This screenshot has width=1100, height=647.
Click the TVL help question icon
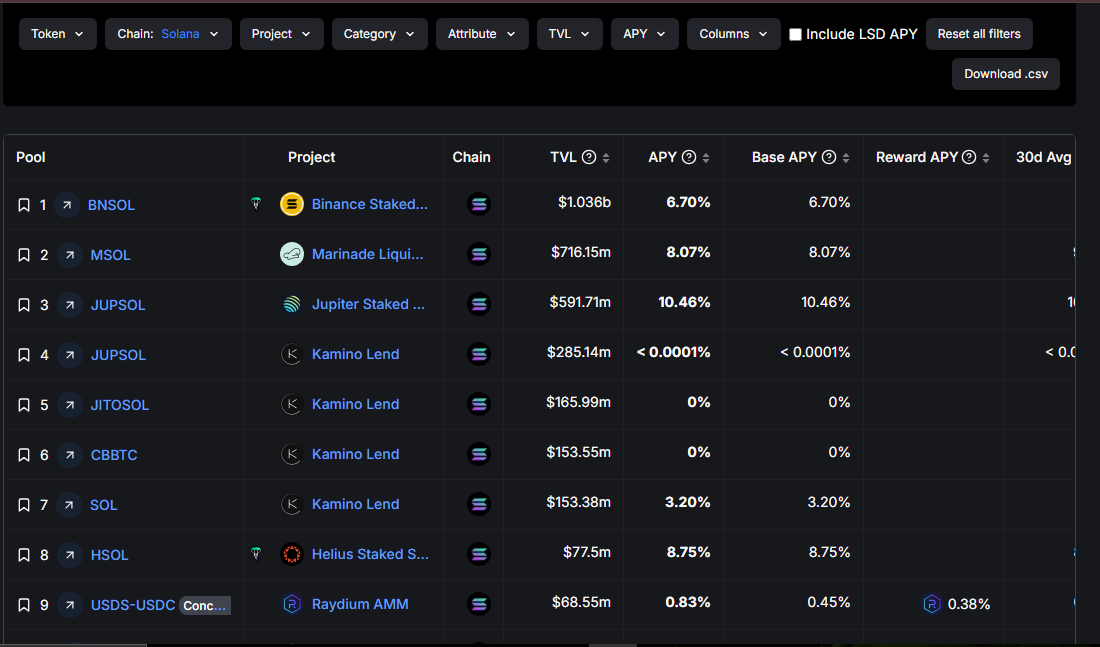pos(589,157)
